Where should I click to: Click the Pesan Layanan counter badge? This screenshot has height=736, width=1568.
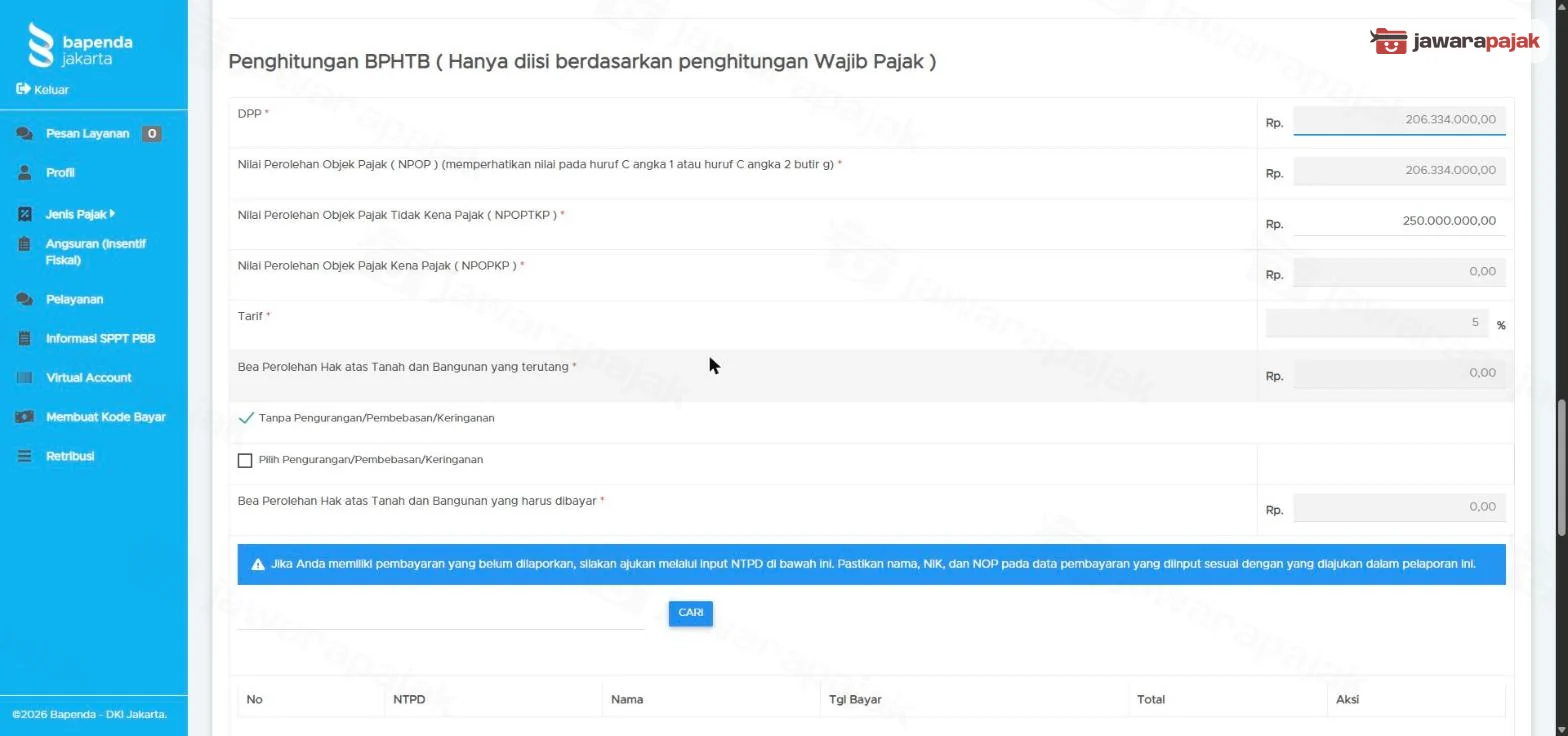pos(151,133)
